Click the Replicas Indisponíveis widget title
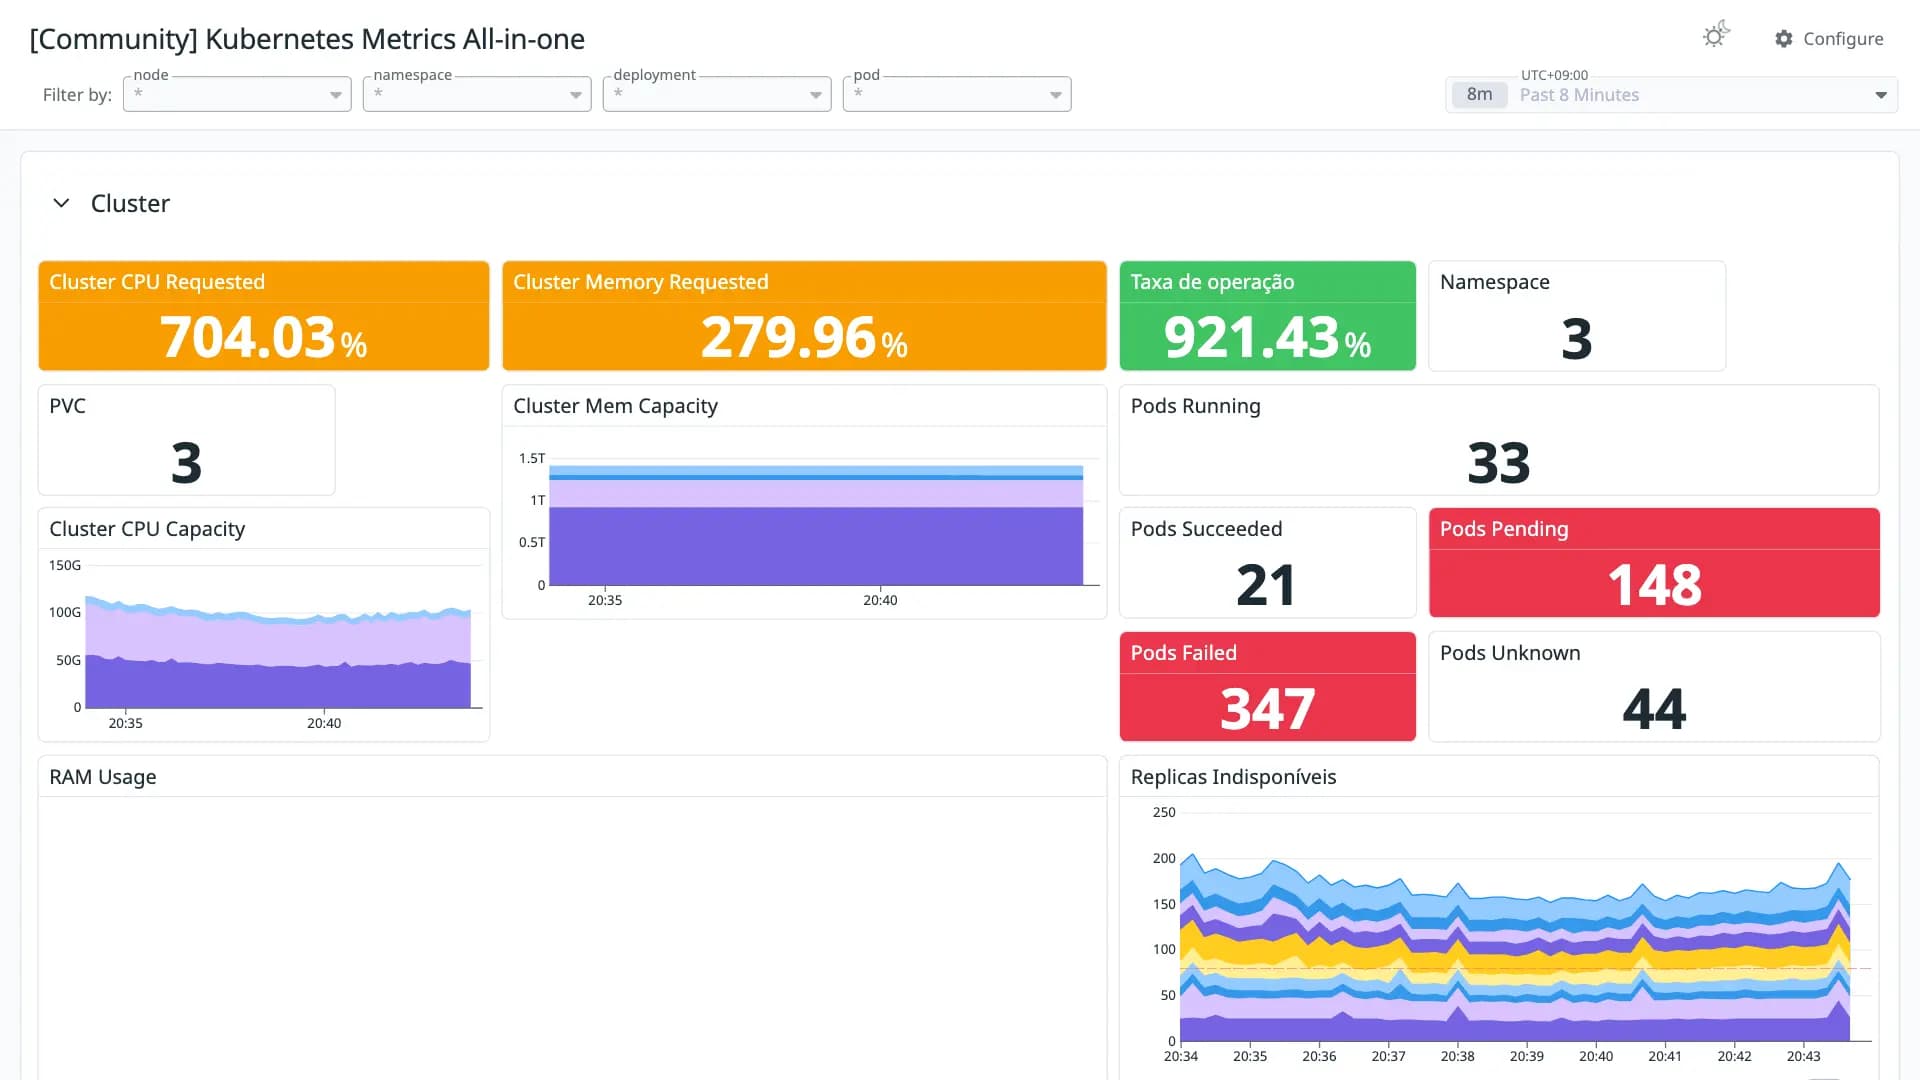 tap(1233, 777)
